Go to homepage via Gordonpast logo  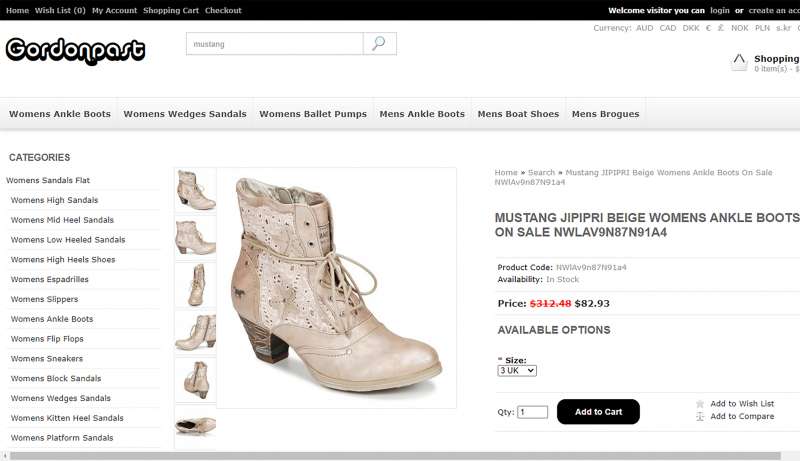[76, 50]
